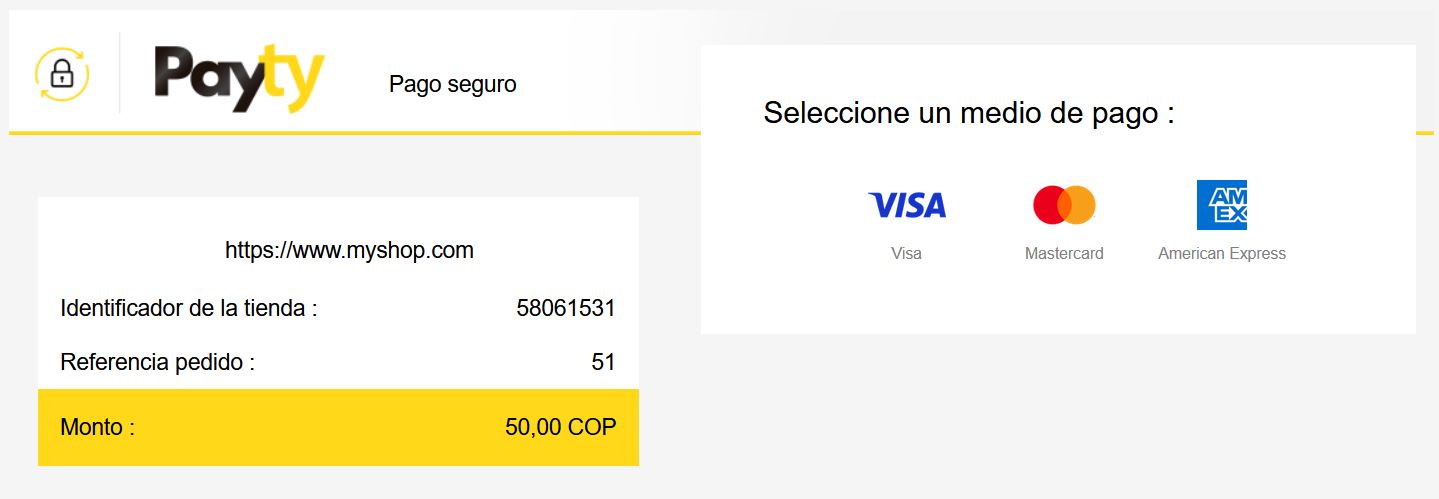Click the "Visa" text label
Screen dimensions: 1439x499
(906, 254)
